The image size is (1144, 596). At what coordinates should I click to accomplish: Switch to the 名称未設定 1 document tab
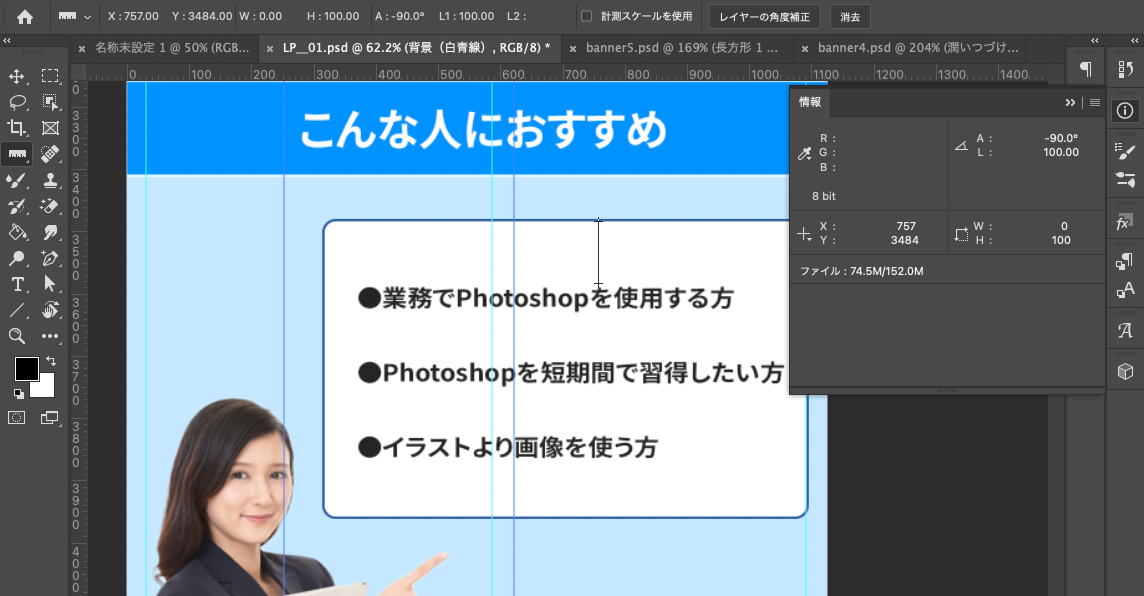172,48
